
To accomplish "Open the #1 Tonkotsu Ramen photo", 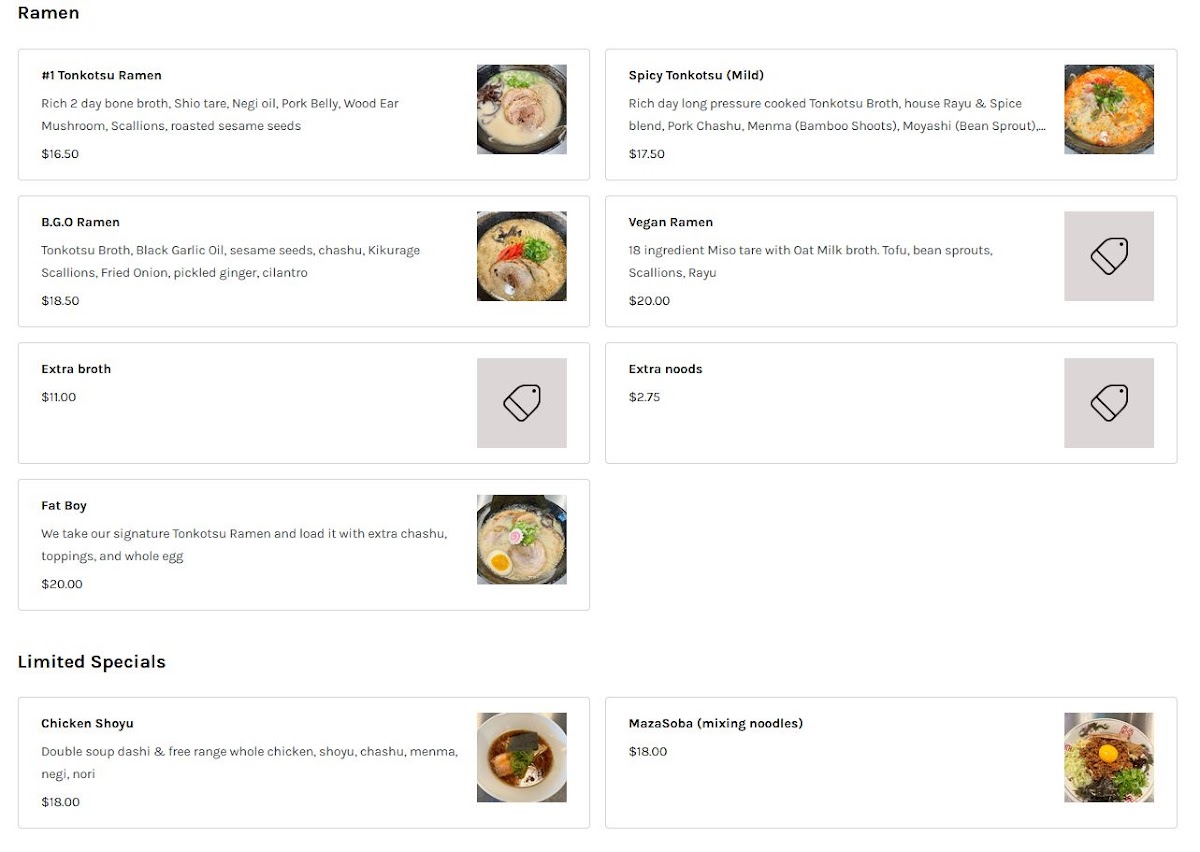I will [521, 109].
